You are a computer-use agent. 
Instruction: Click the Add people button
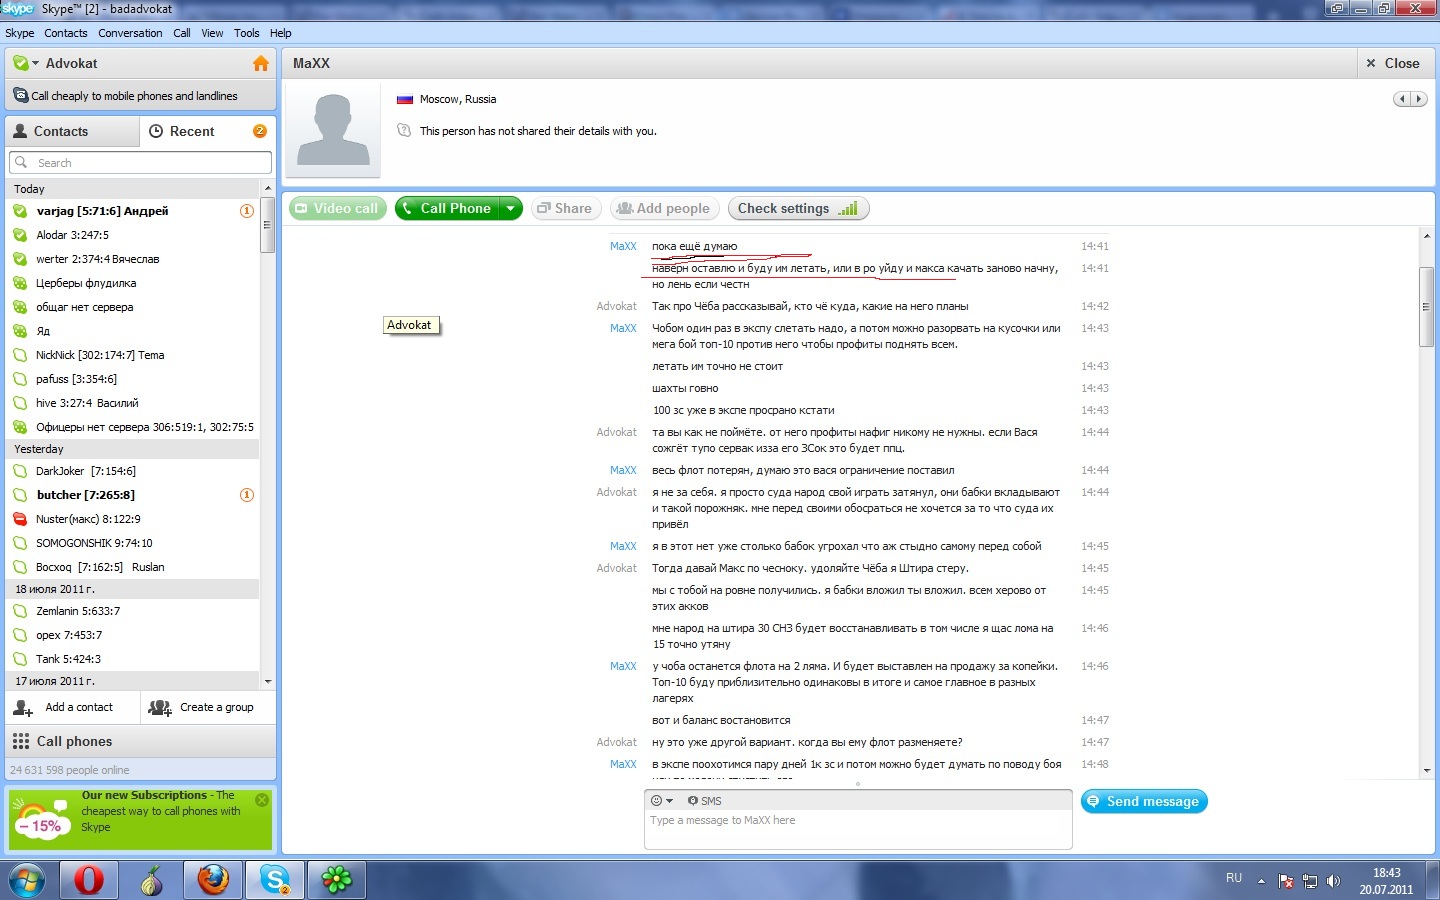pyautogui.click(x=664, y=208)
